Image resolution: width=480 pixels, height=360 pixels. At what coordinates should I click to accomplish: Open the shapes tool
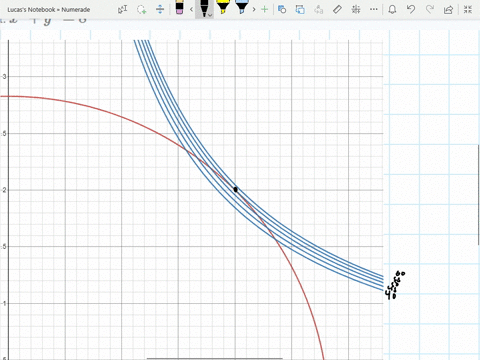click(x=282, y=9)
